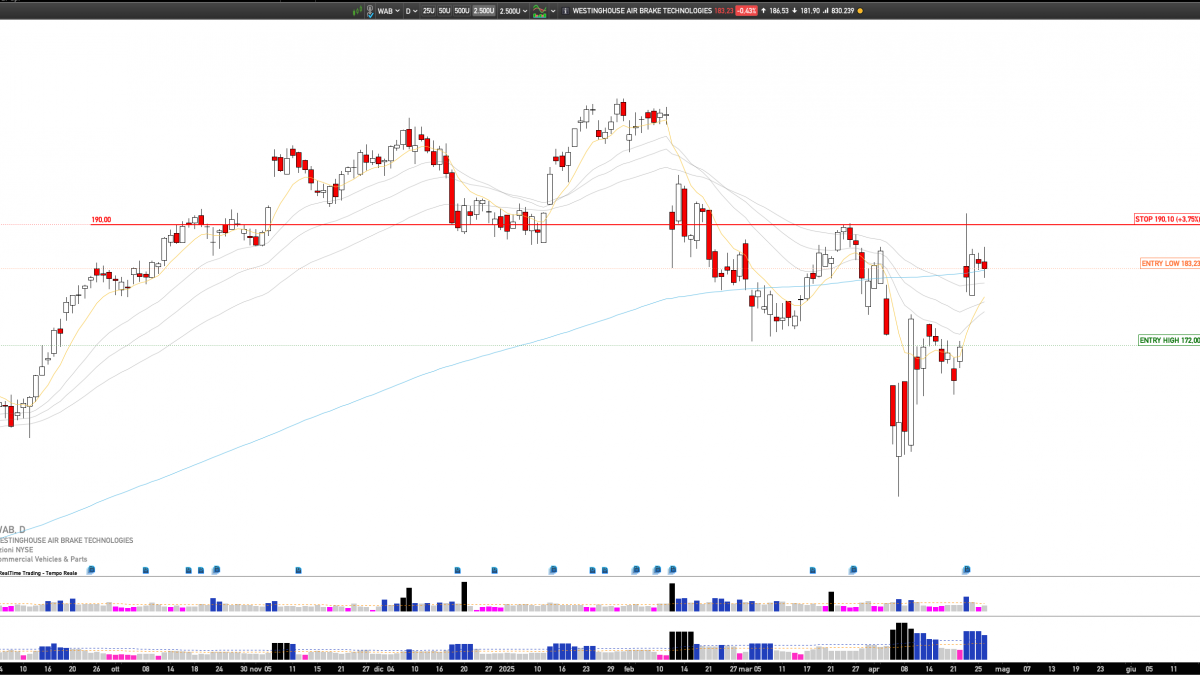This screenshot has width=1200, height=675.
Task: Click the 190.00 level label
Action: [101, 220]
